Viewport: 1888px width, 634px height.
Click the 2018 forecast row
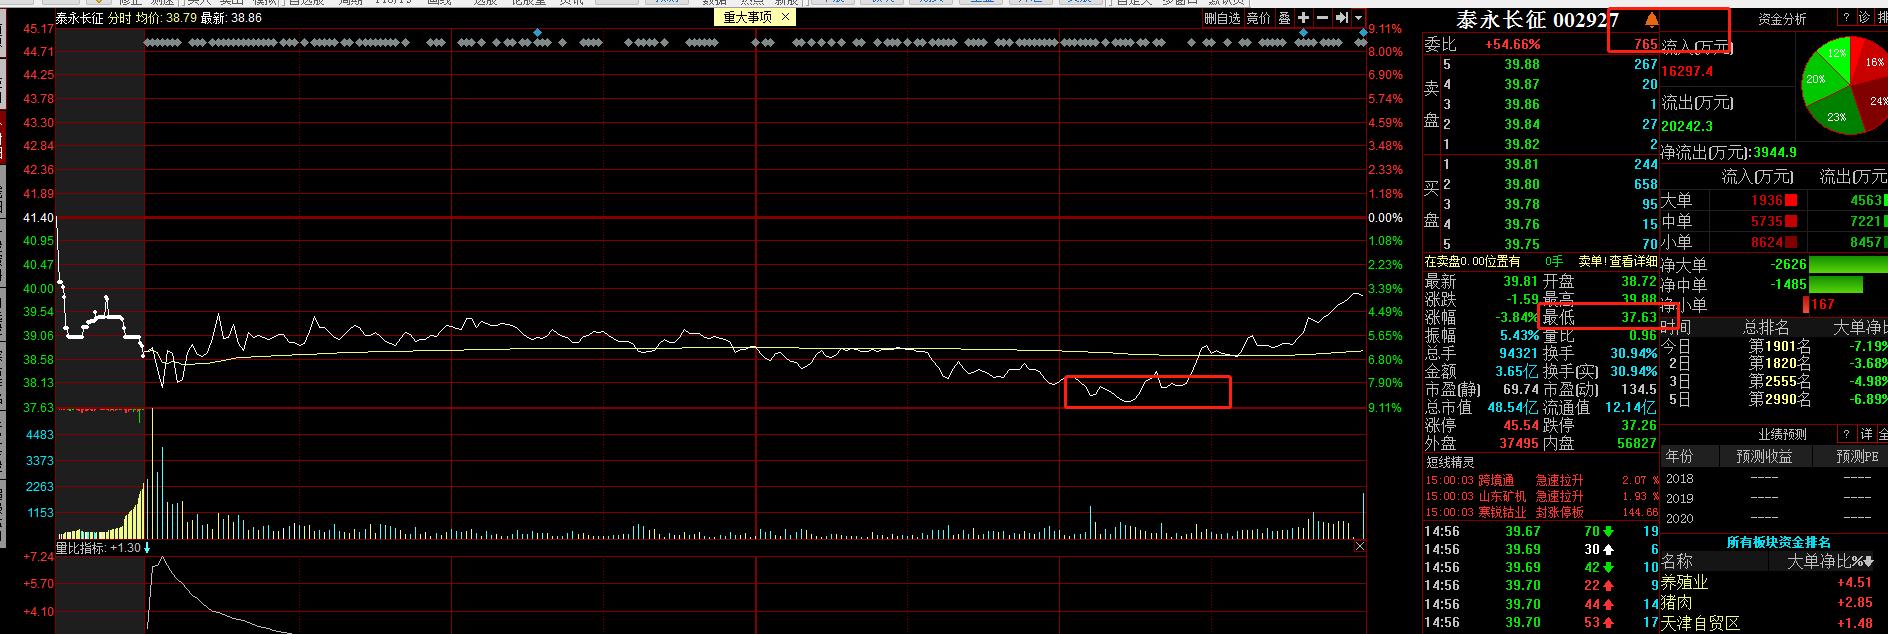[1775, 479]
